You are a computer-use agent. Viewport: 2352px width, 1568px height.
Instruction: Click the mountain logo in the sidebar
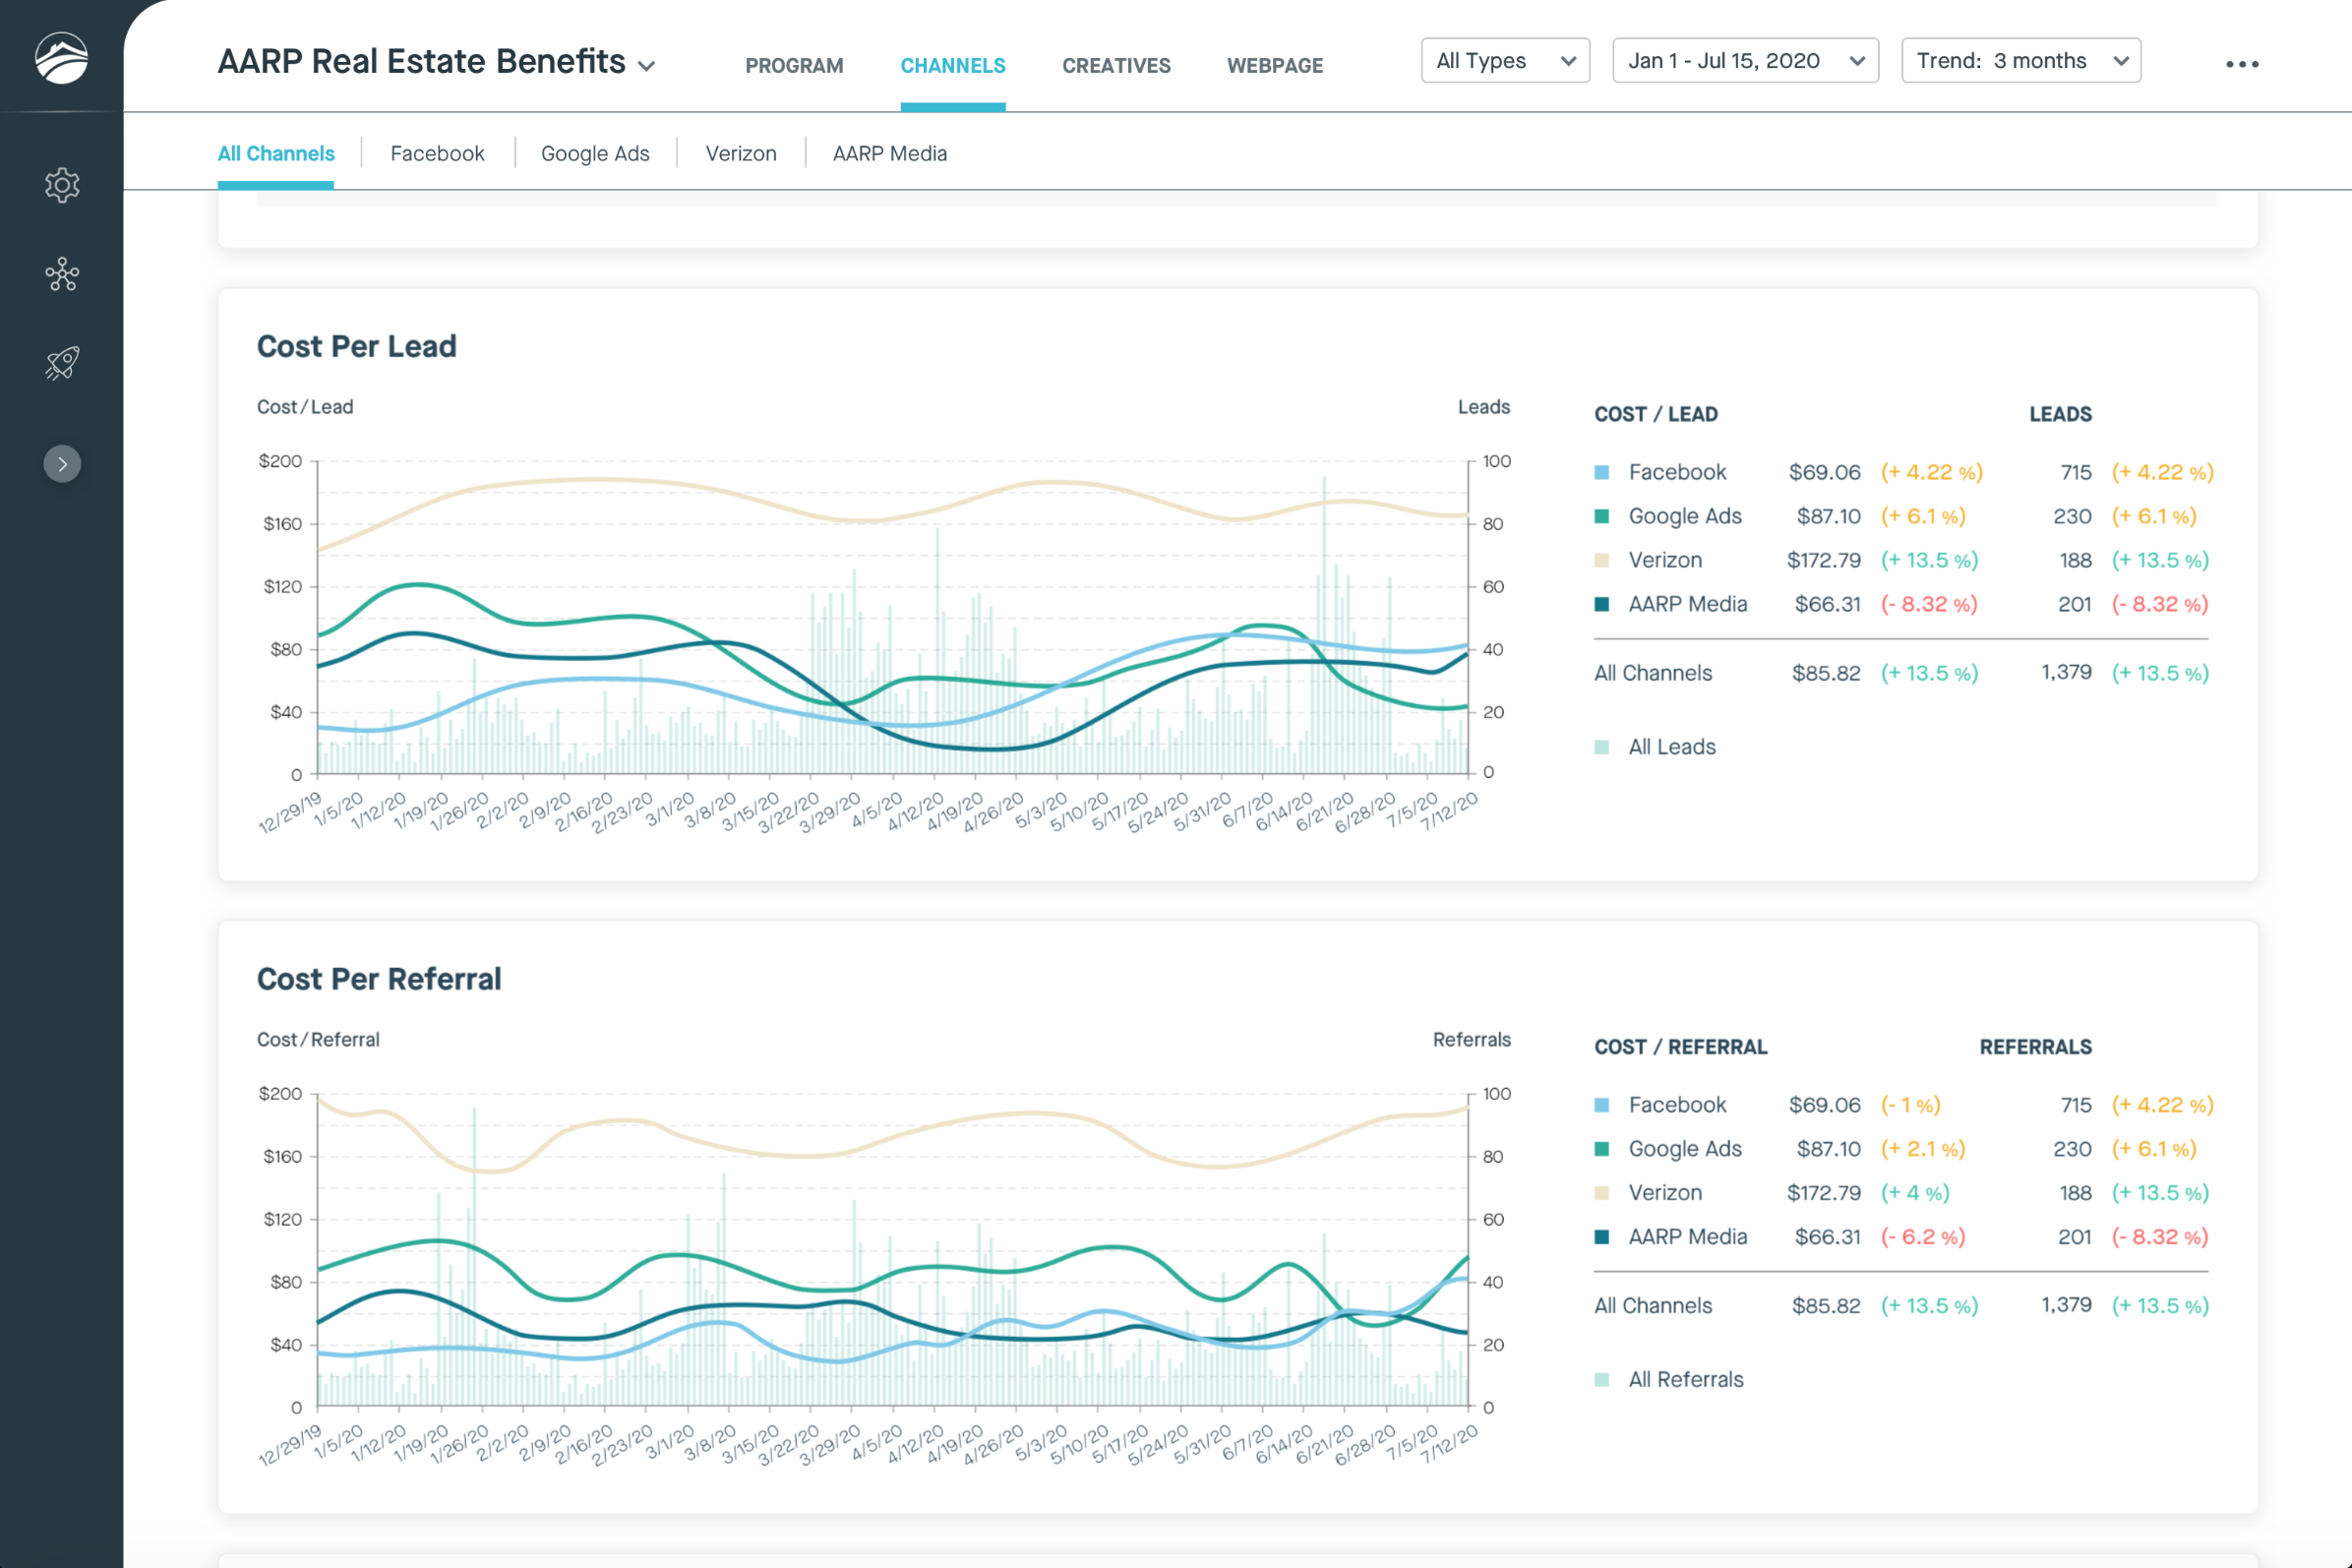tap(61, 58)
